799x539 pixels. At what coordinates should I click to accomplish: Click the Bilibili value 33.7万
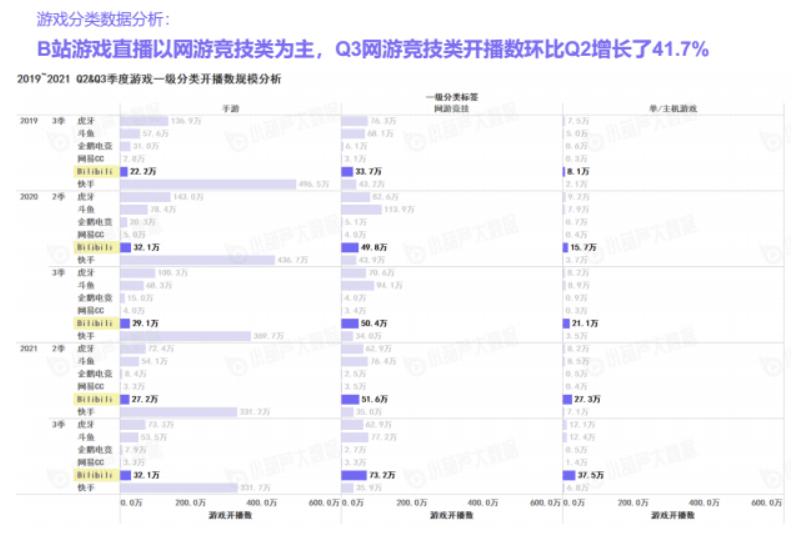pyautogui.click(x=368, y=172)
